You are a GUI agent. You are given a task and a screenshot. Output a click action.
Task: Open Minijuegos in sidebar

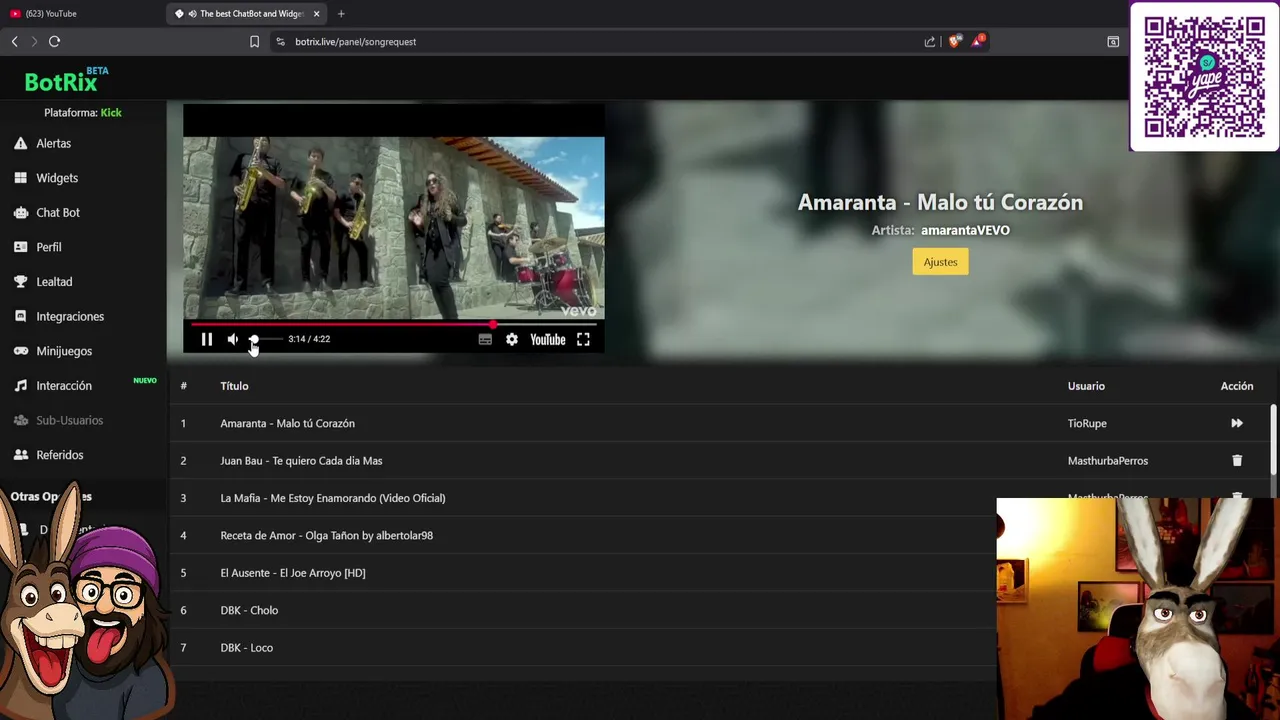(x=64, y=351)
